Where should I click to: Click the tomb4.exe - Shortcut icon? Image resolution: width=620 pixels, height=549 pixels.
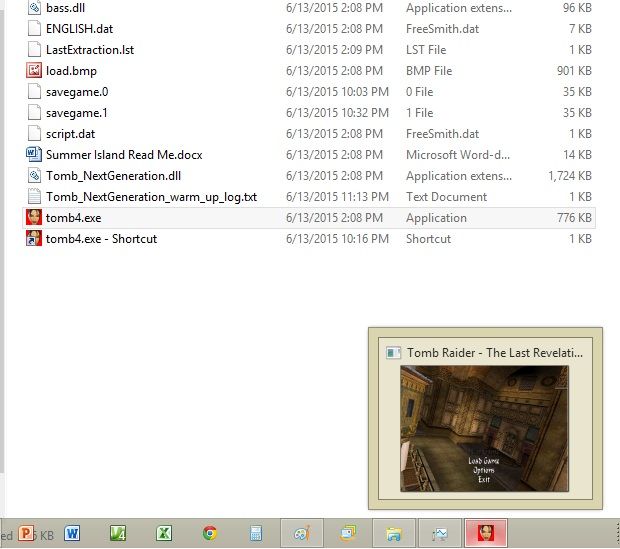pos(34,239)
